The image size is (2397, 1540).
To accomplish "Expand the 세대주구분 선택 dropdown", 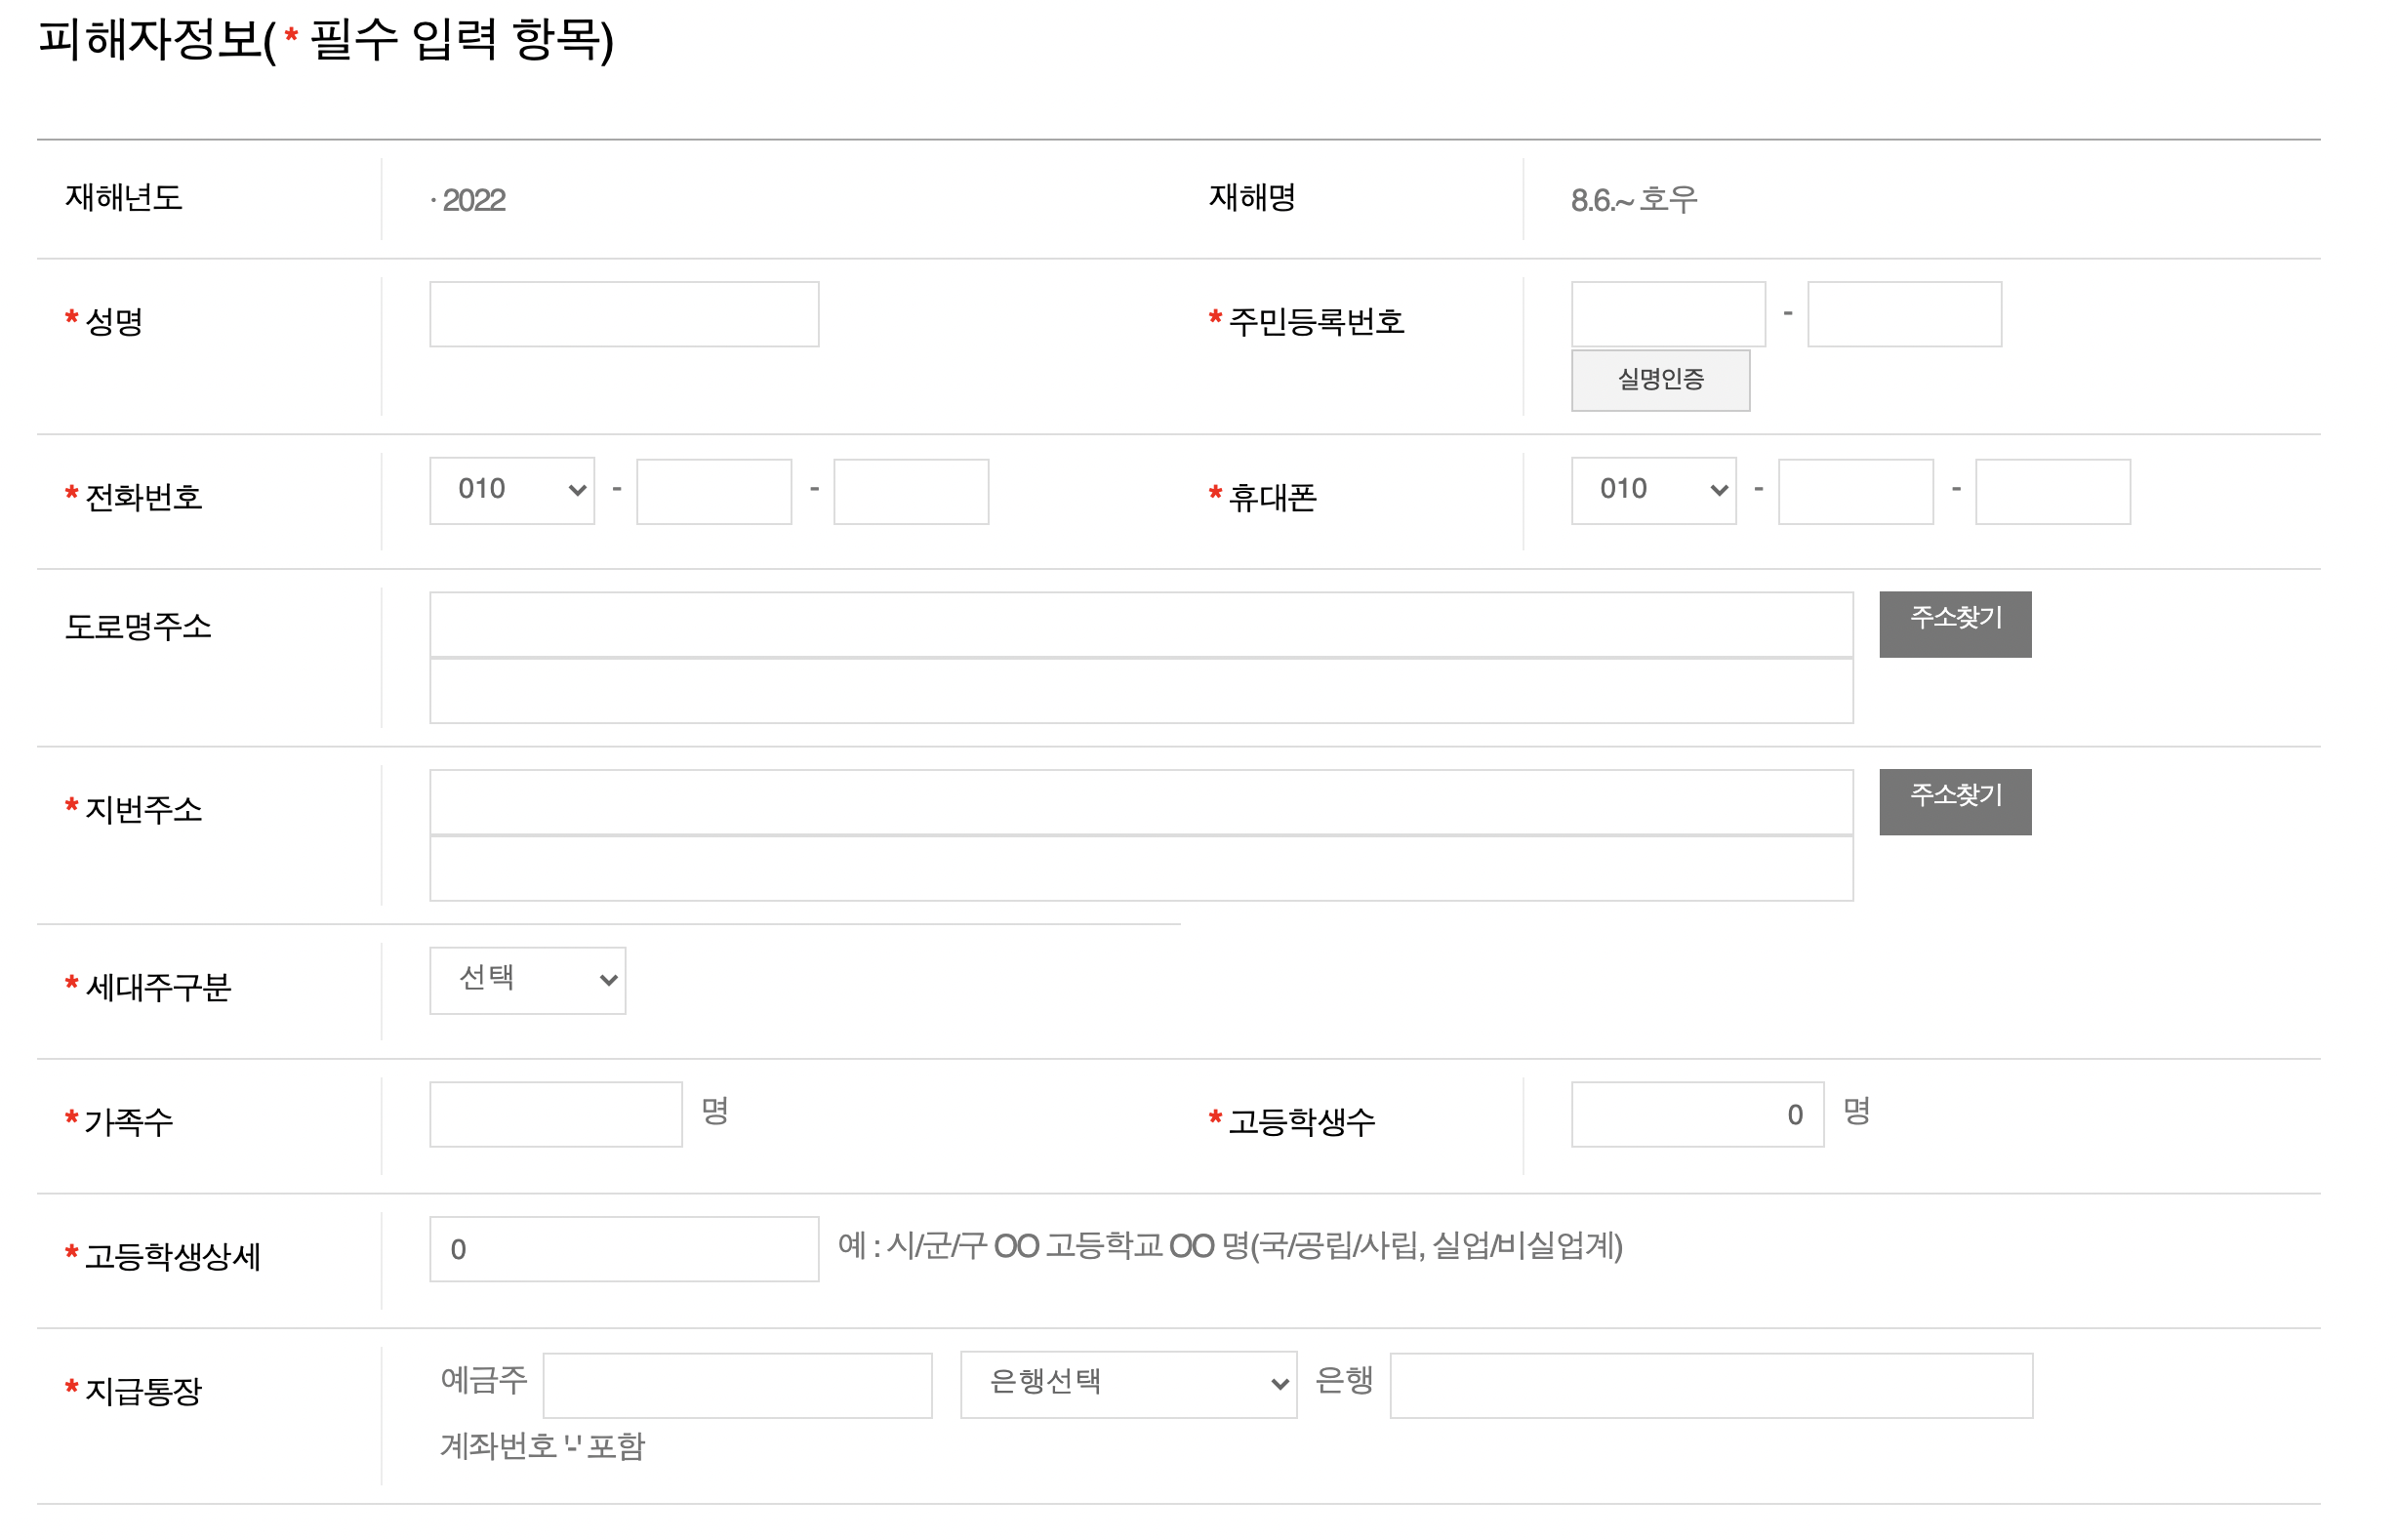I will (527, 980).
